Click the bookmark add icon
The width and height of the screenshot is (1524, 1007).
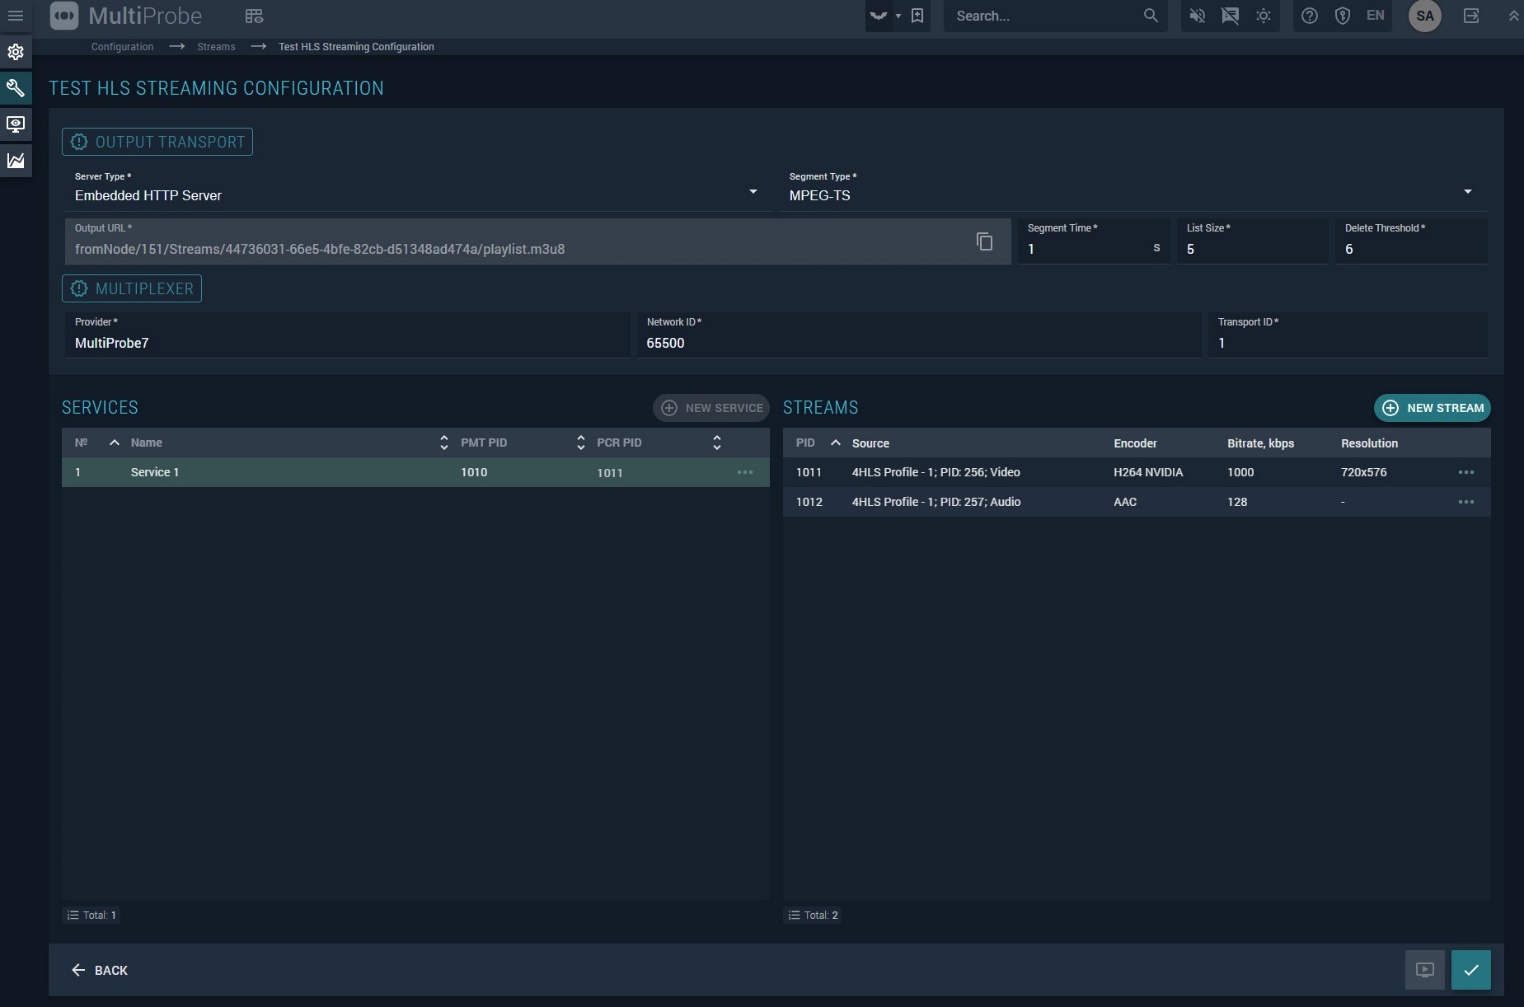(917, 16)
